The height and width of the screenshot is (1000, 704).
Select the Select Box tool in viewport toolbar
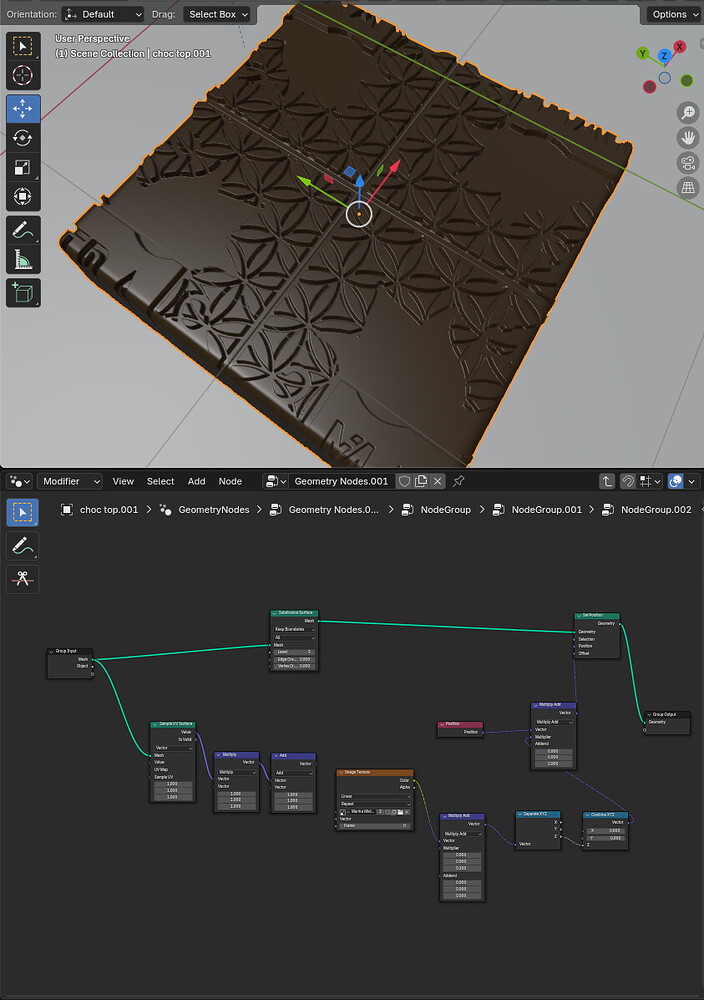pos(23,46)
